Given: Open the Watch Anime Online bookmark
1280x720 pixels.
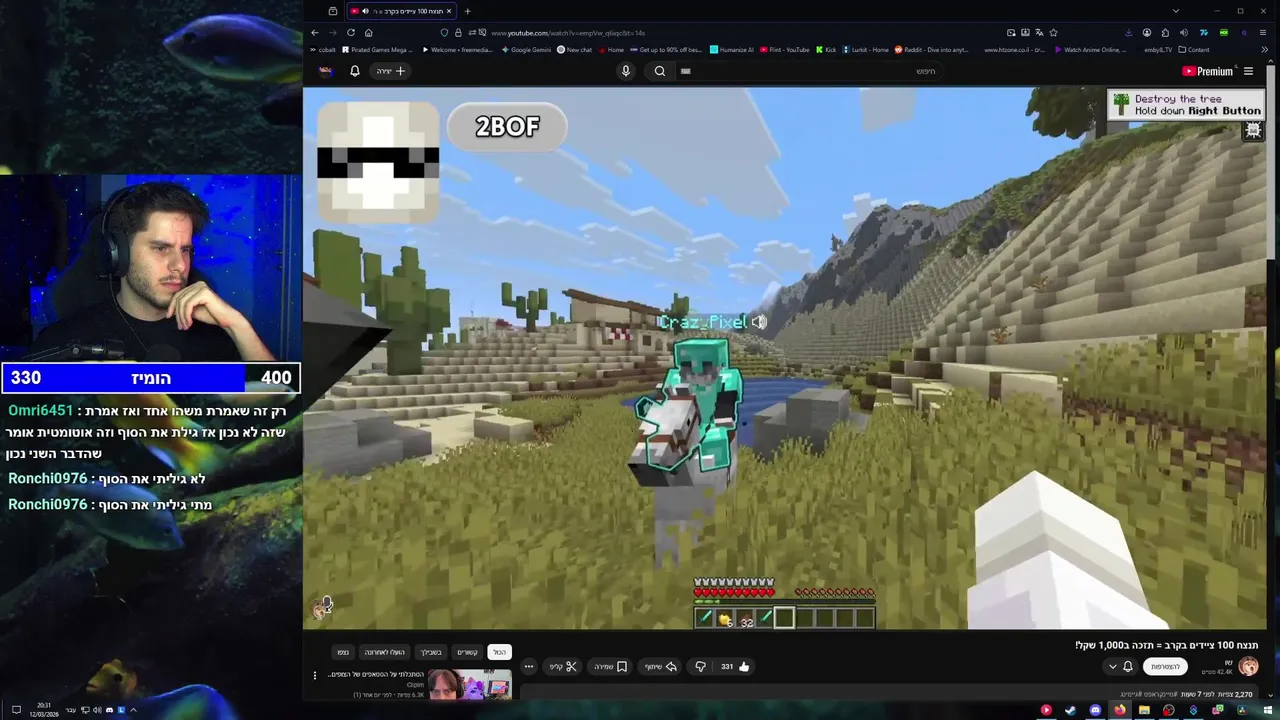Looking at the screenshot, I should [1090, 50].
